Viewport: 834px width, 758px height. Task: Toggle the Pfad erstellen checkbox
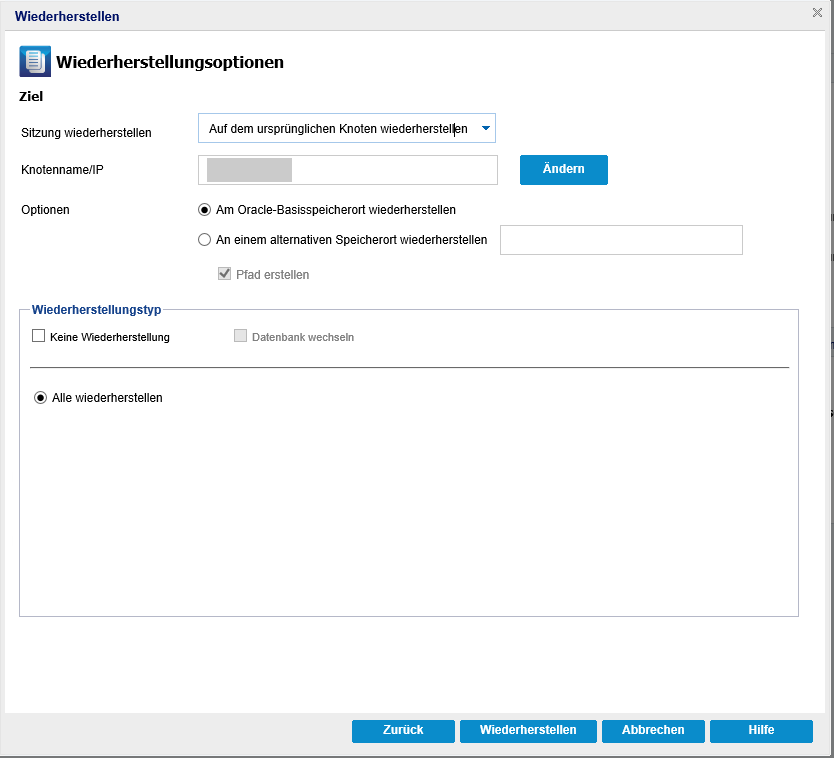[x=224, y=274]
